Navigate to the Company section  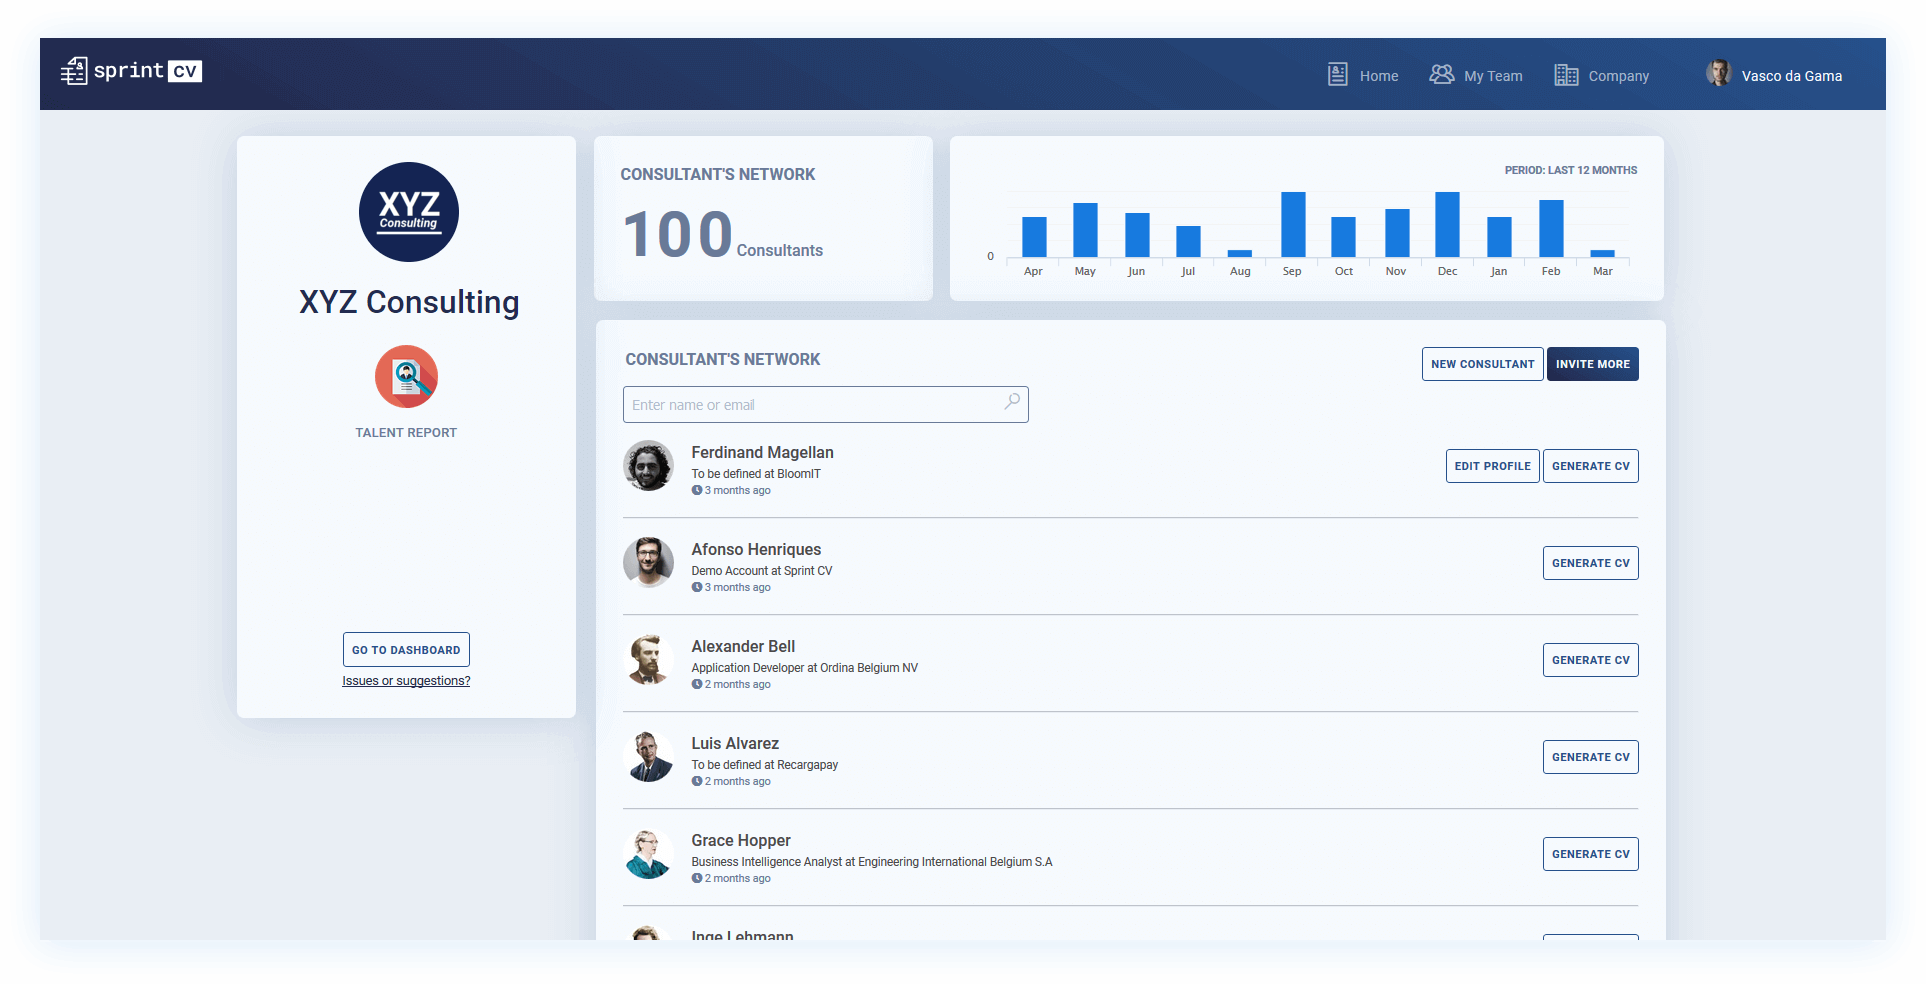[x=1602, y=76]
